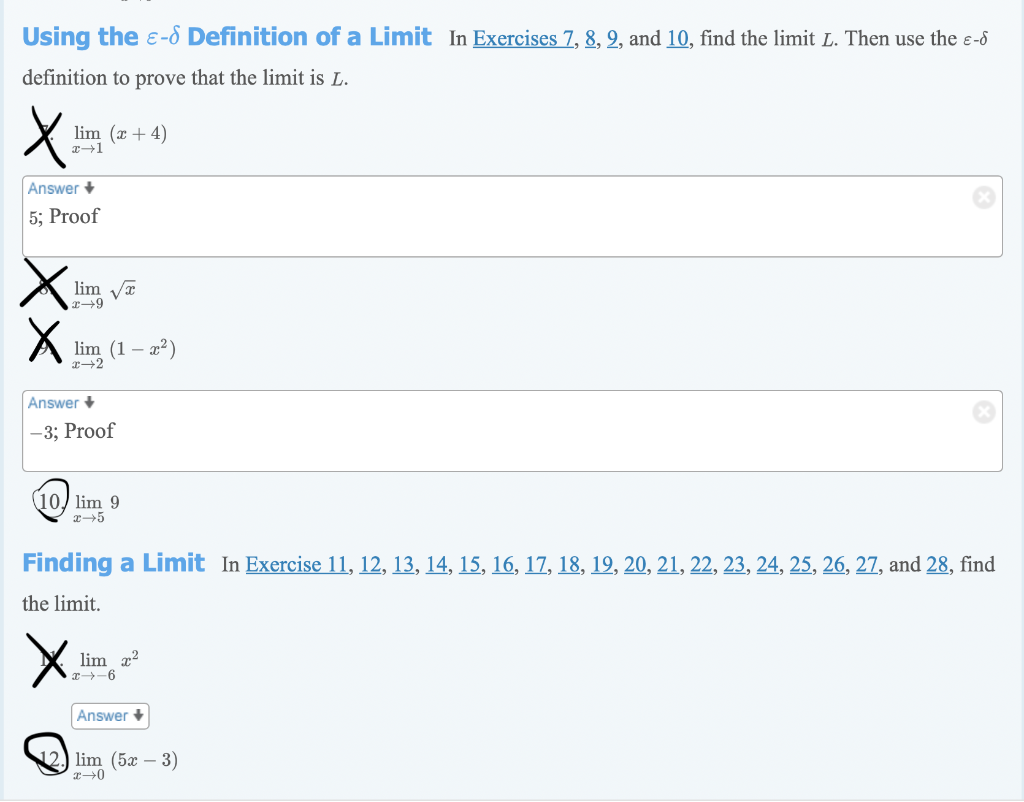The width and height of the screenshot is (1024, 802).
Task: Open the Exercises 7 link
Action: point(521,38)
